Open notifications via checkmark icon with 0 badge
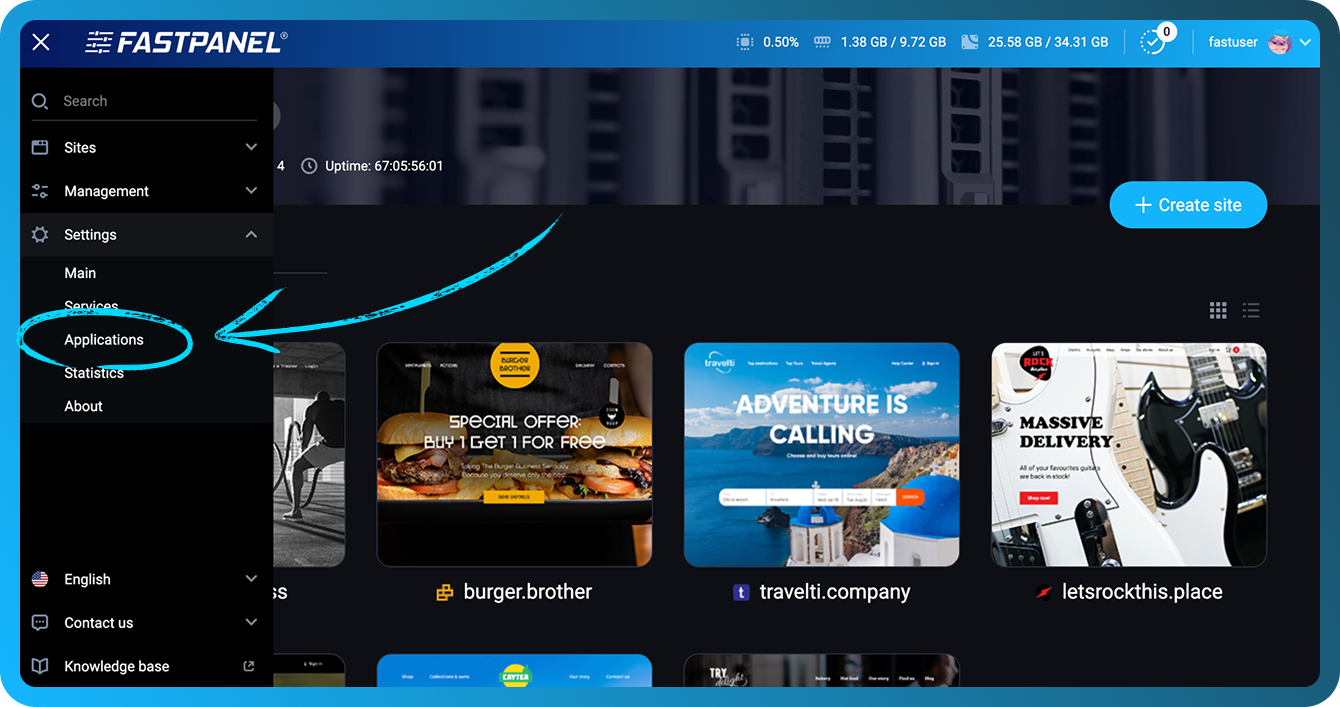 (1152, 42)
